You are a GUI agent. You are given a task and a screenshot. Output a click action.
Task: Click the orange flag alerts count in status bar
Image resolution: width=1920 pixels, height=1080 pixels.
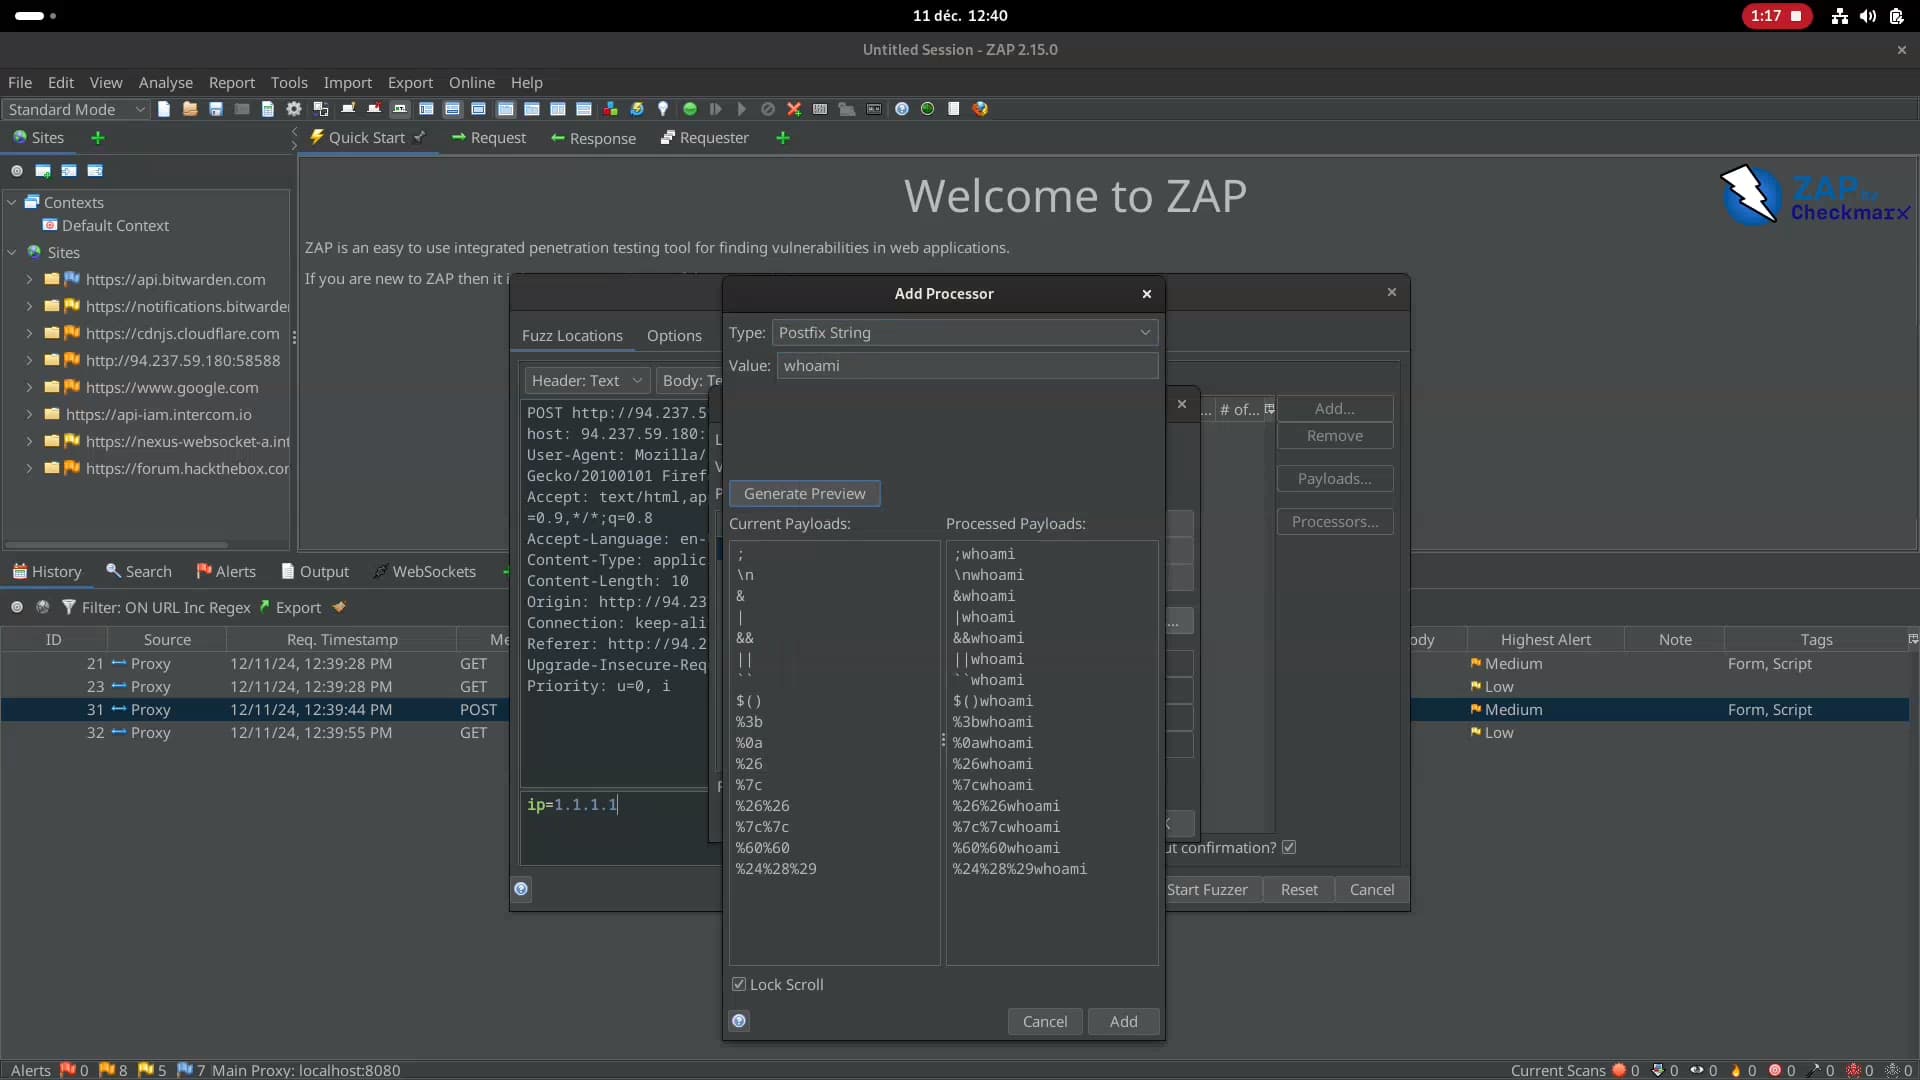113,1070
